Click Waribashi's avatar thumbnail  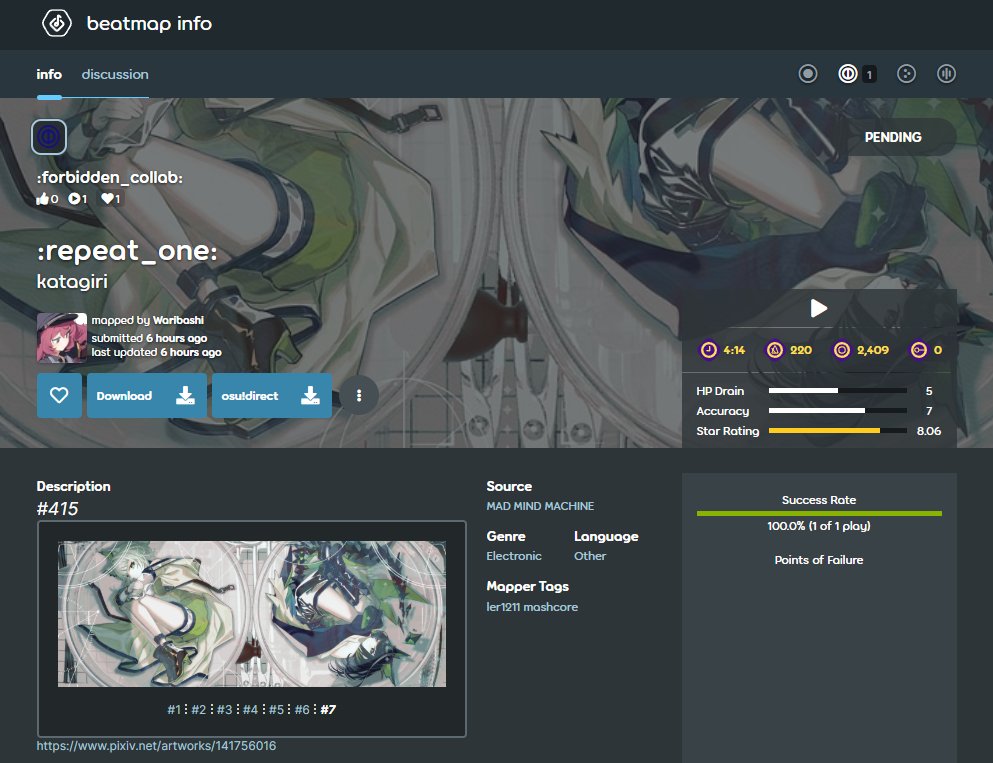click(61, 337)
